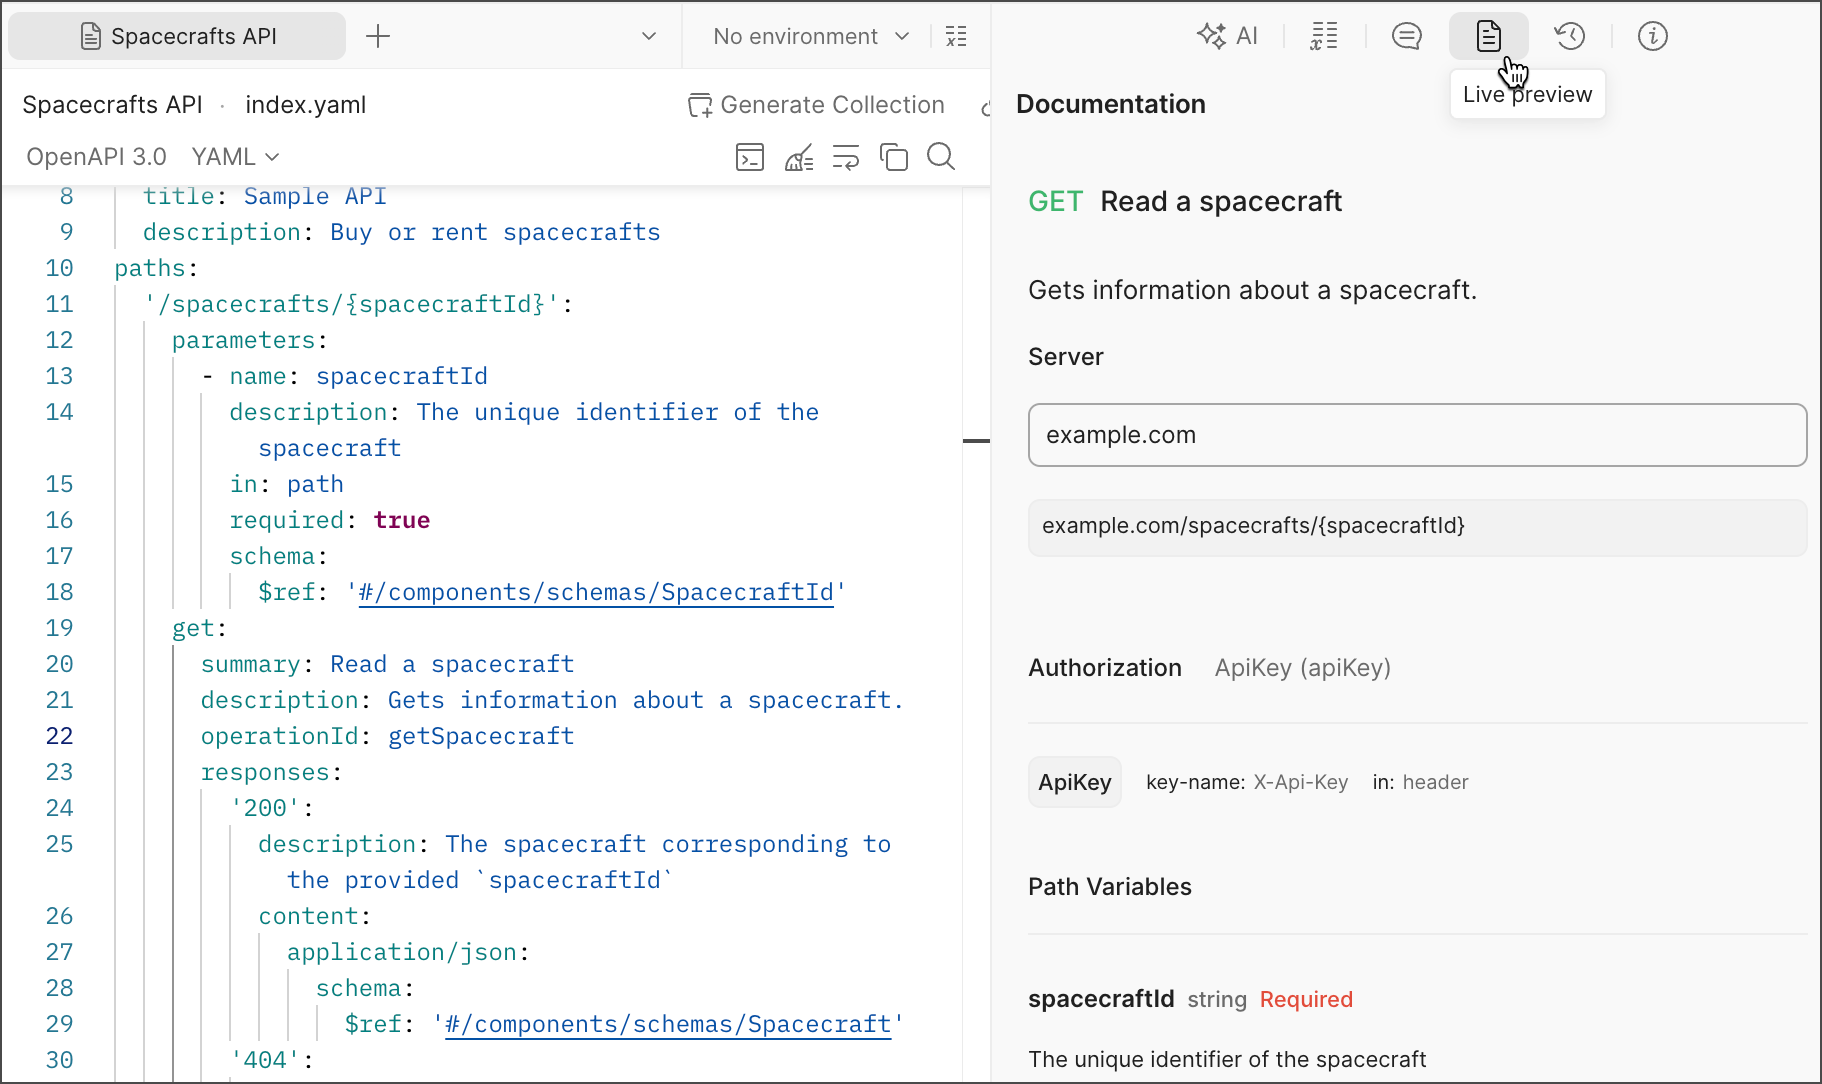1822x1084 pixels.
Task: Open the YAML format dropdown
Action: 235,157
